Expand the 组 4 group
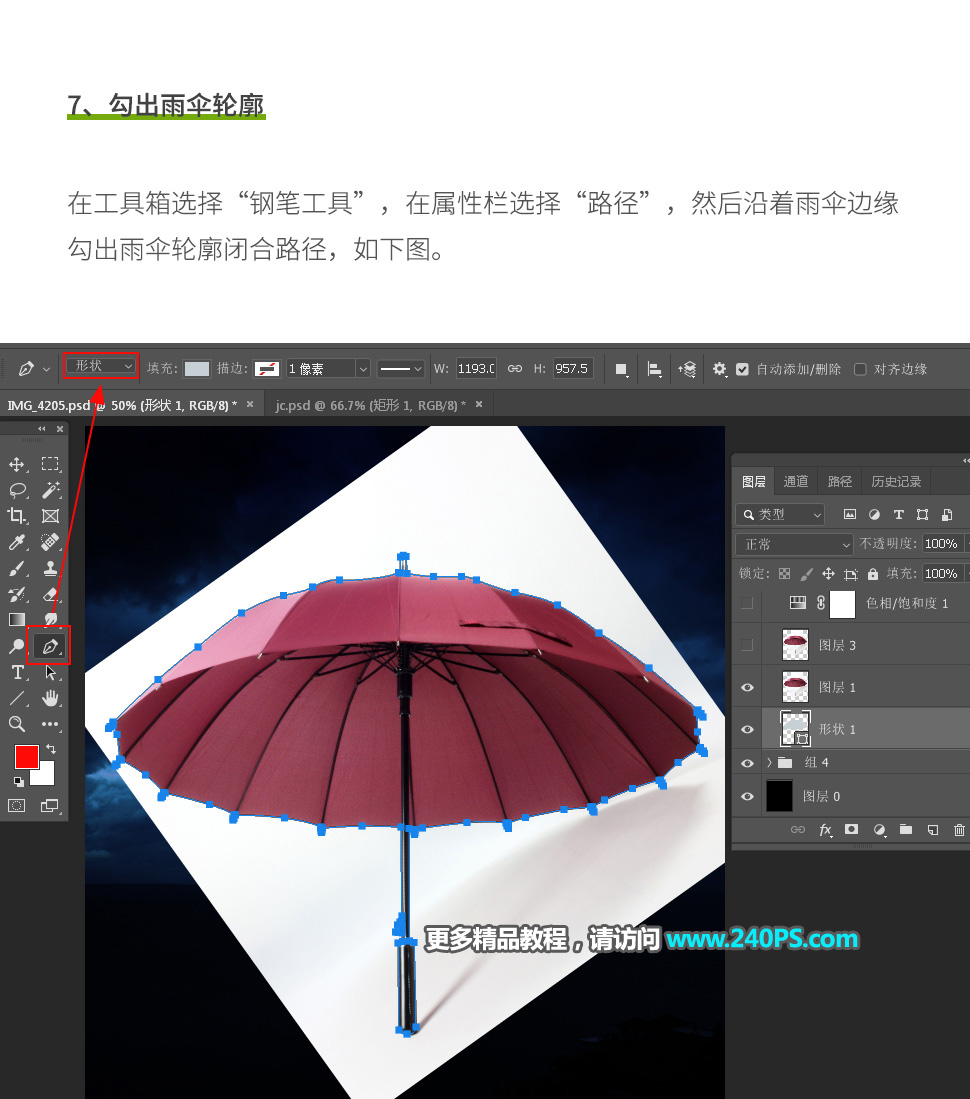Viewport: 970px width, 1099px height. pyautogui.click(x=768, y=762)
